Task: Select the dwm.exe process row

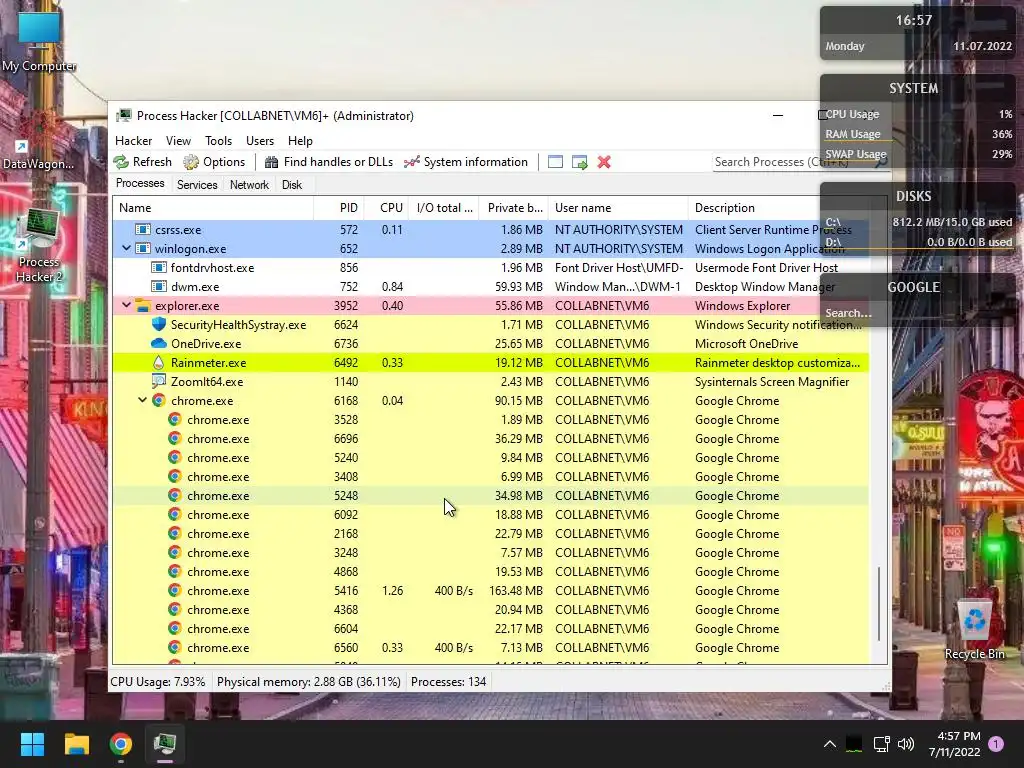Action: coord(490,287)
